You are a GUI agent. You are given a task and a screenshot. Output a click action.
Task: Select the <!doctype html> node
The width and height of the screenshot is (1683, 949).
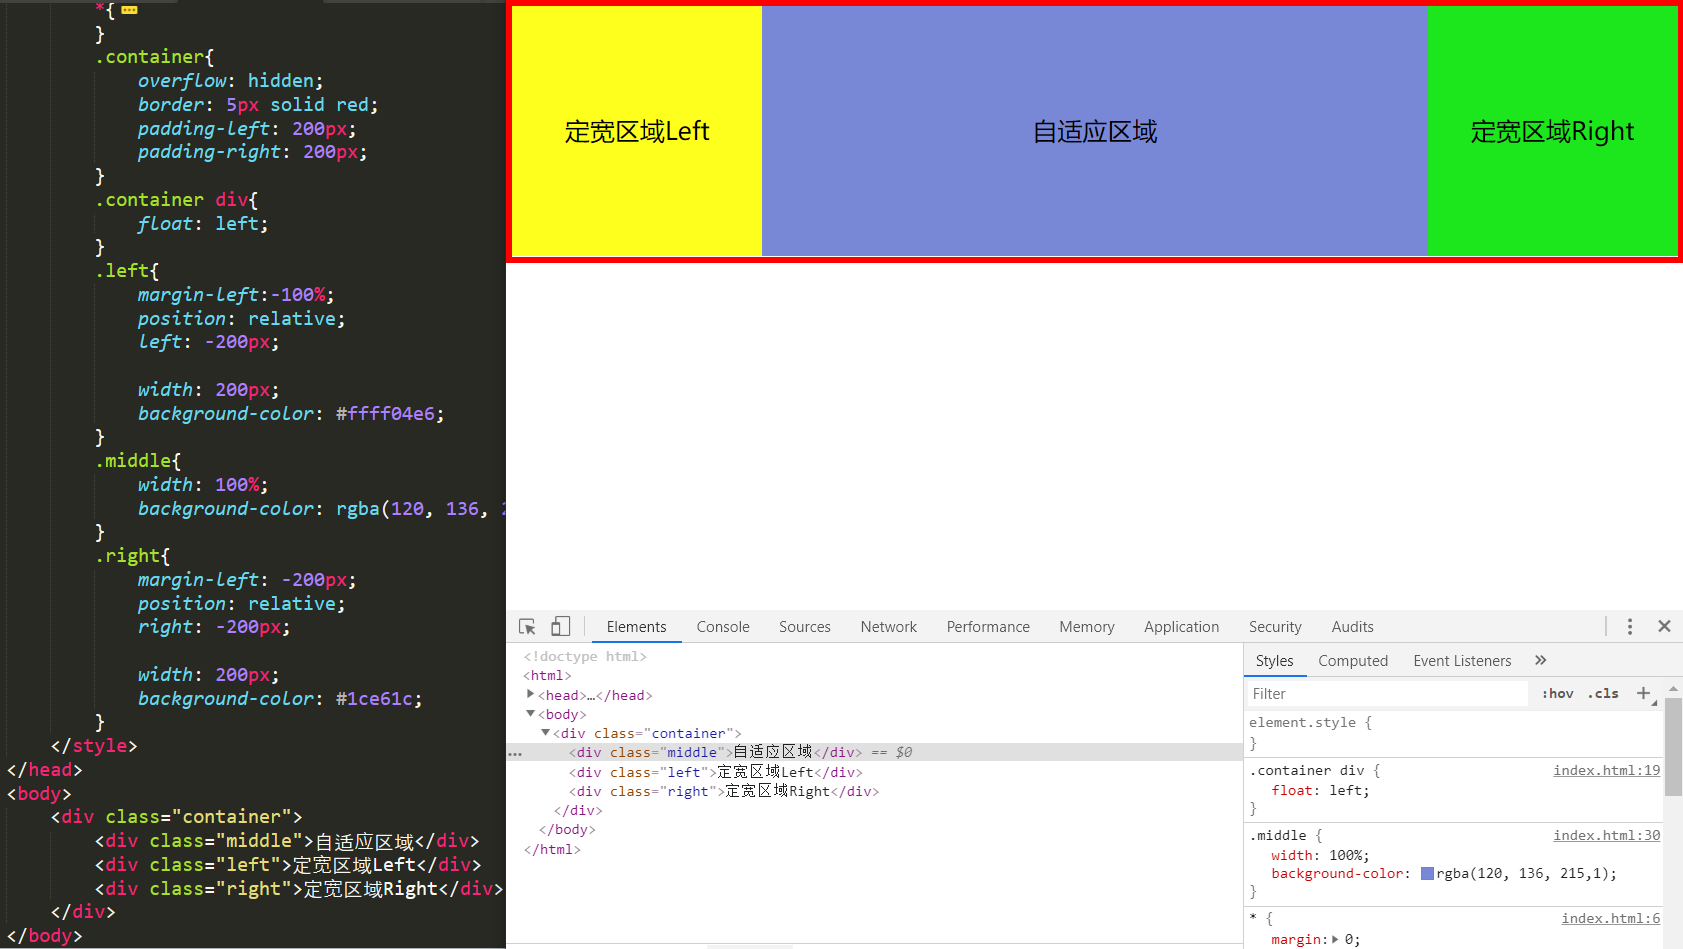click(x=585, y=656)
